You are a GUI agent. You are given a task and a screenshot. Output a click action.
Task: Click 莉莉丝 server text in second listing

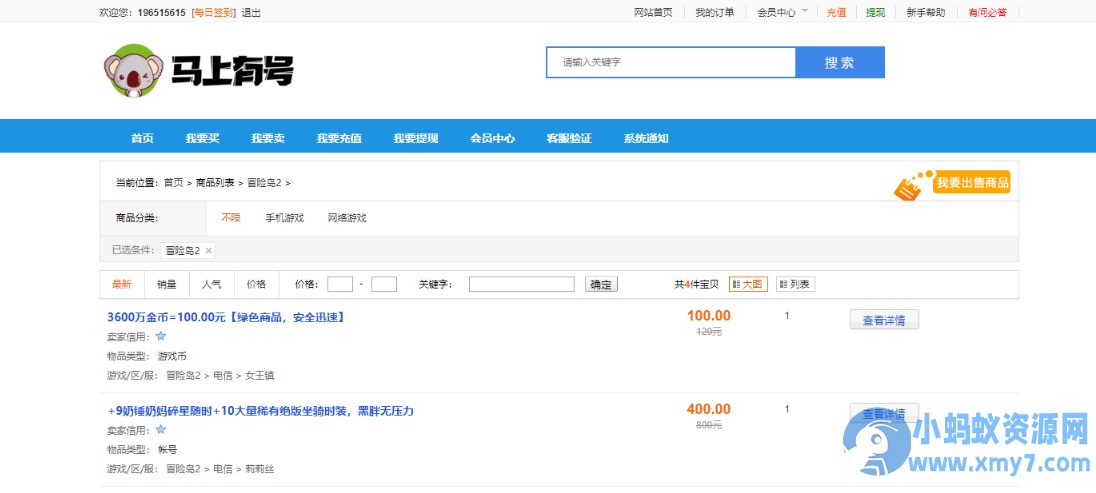coord(259,469)
